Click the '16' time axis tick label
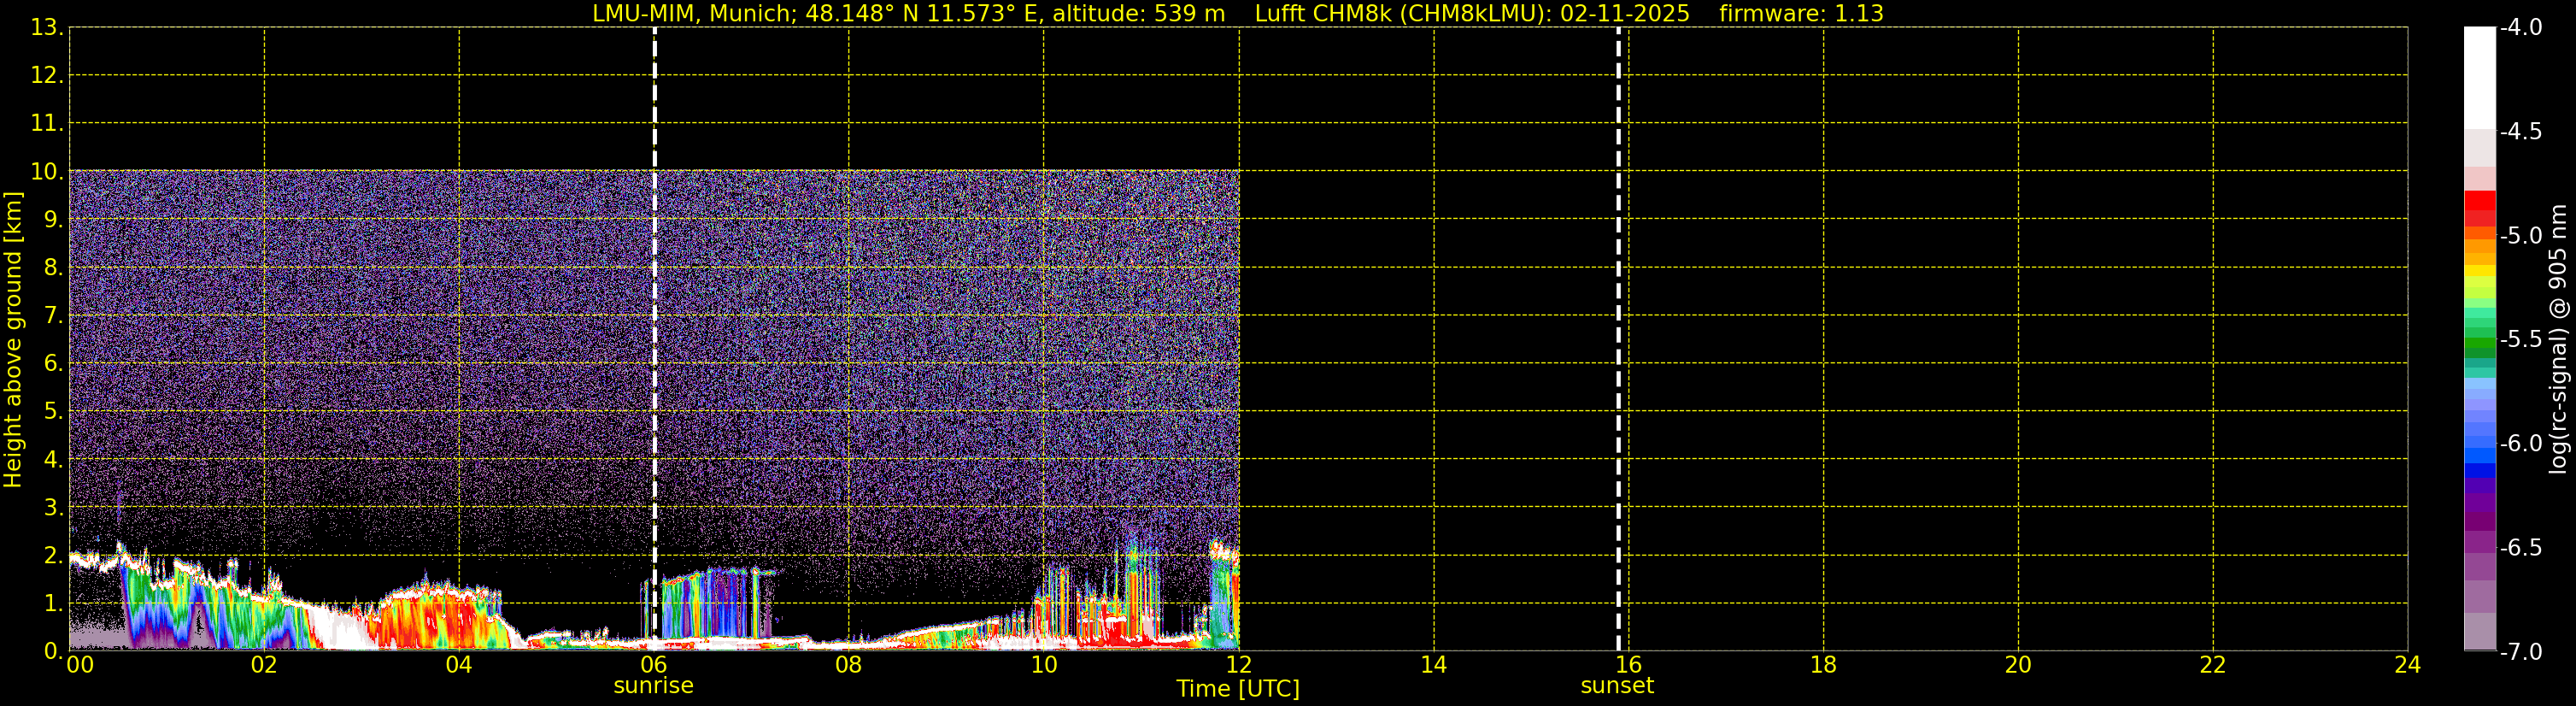 click(1628, 664)
